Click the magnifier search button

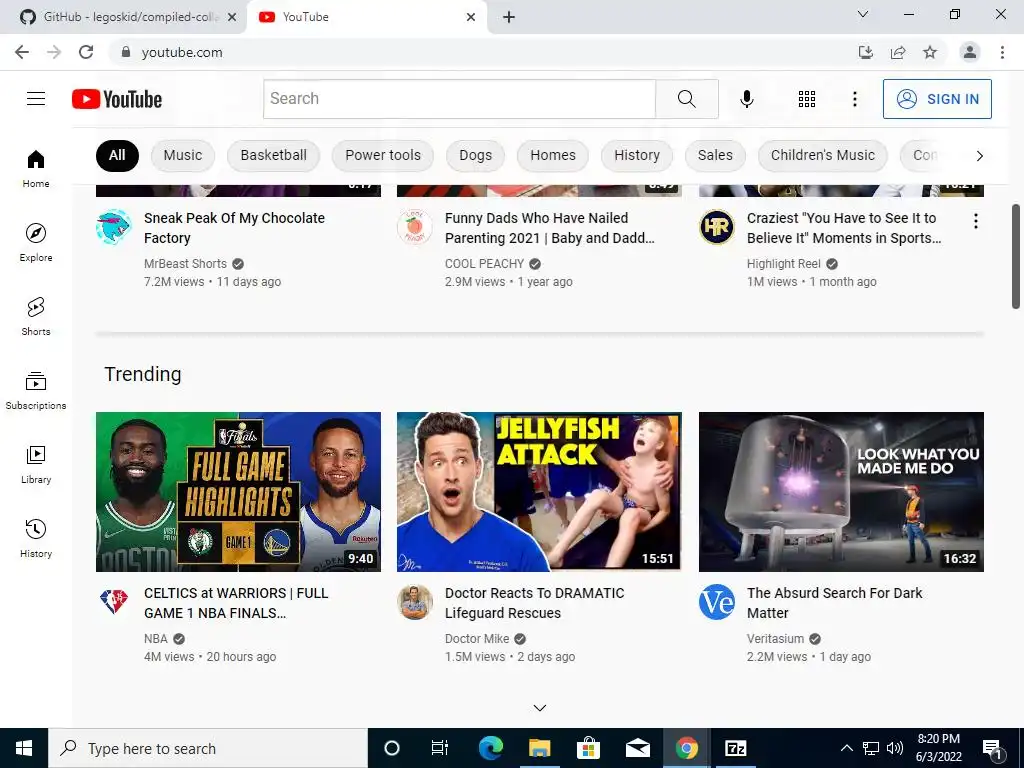coord(686,99)
